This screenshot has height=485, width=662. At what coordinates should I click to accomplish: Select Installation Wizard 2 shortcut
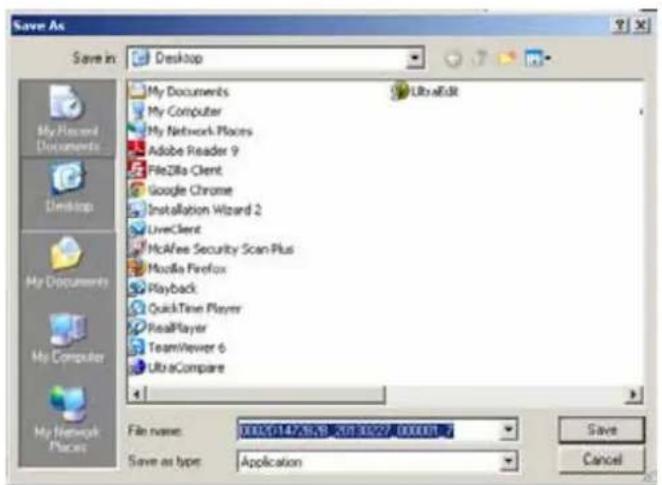[195, 210]
